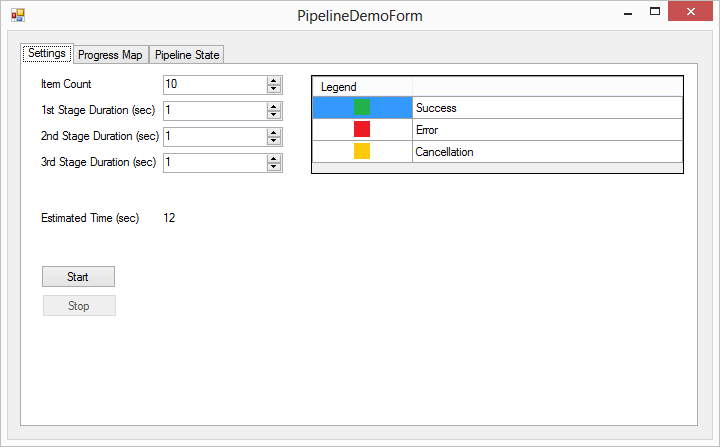Raise 2nd Stage Duration using up arrow
Screen dimensions: 720x447
(x=274, y=132)
